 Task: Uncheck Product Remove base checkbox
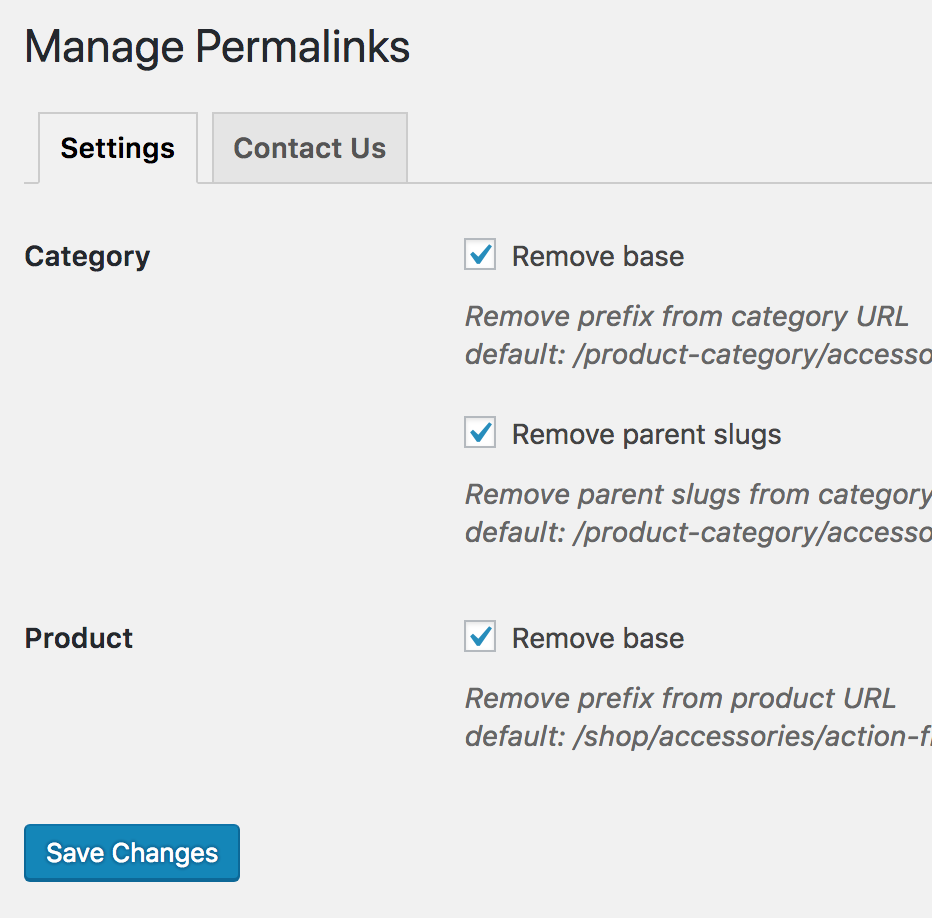(480, 636)
